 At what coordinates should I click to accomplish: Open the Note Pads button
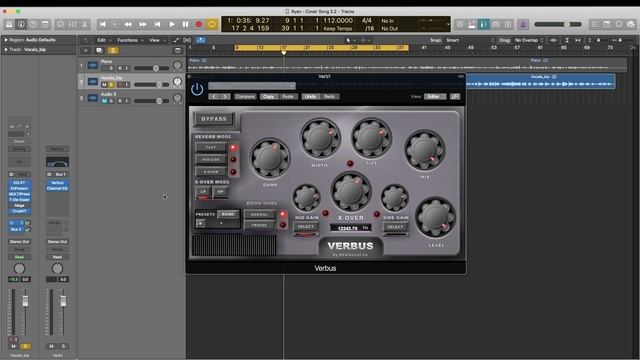(607, 24)
